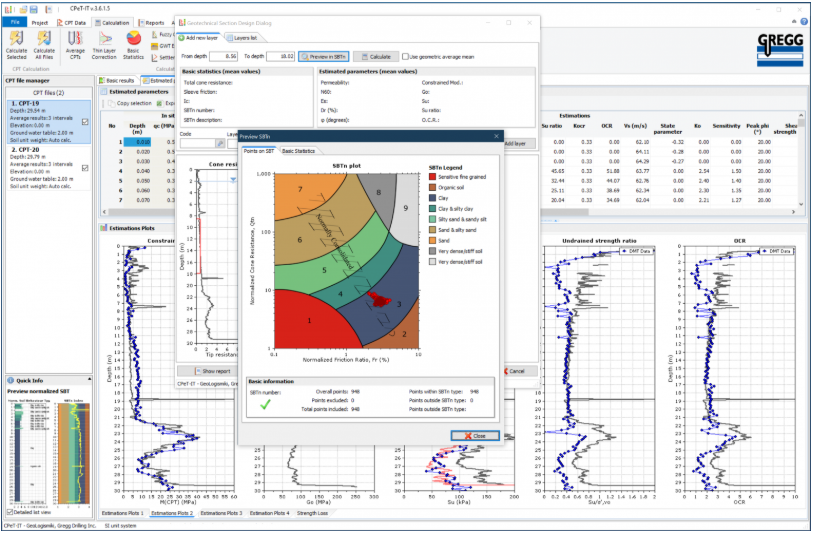Switch to the CPT Data ribbon tab
The width and height of the screenshot is (813, 534).
[72, 23]
